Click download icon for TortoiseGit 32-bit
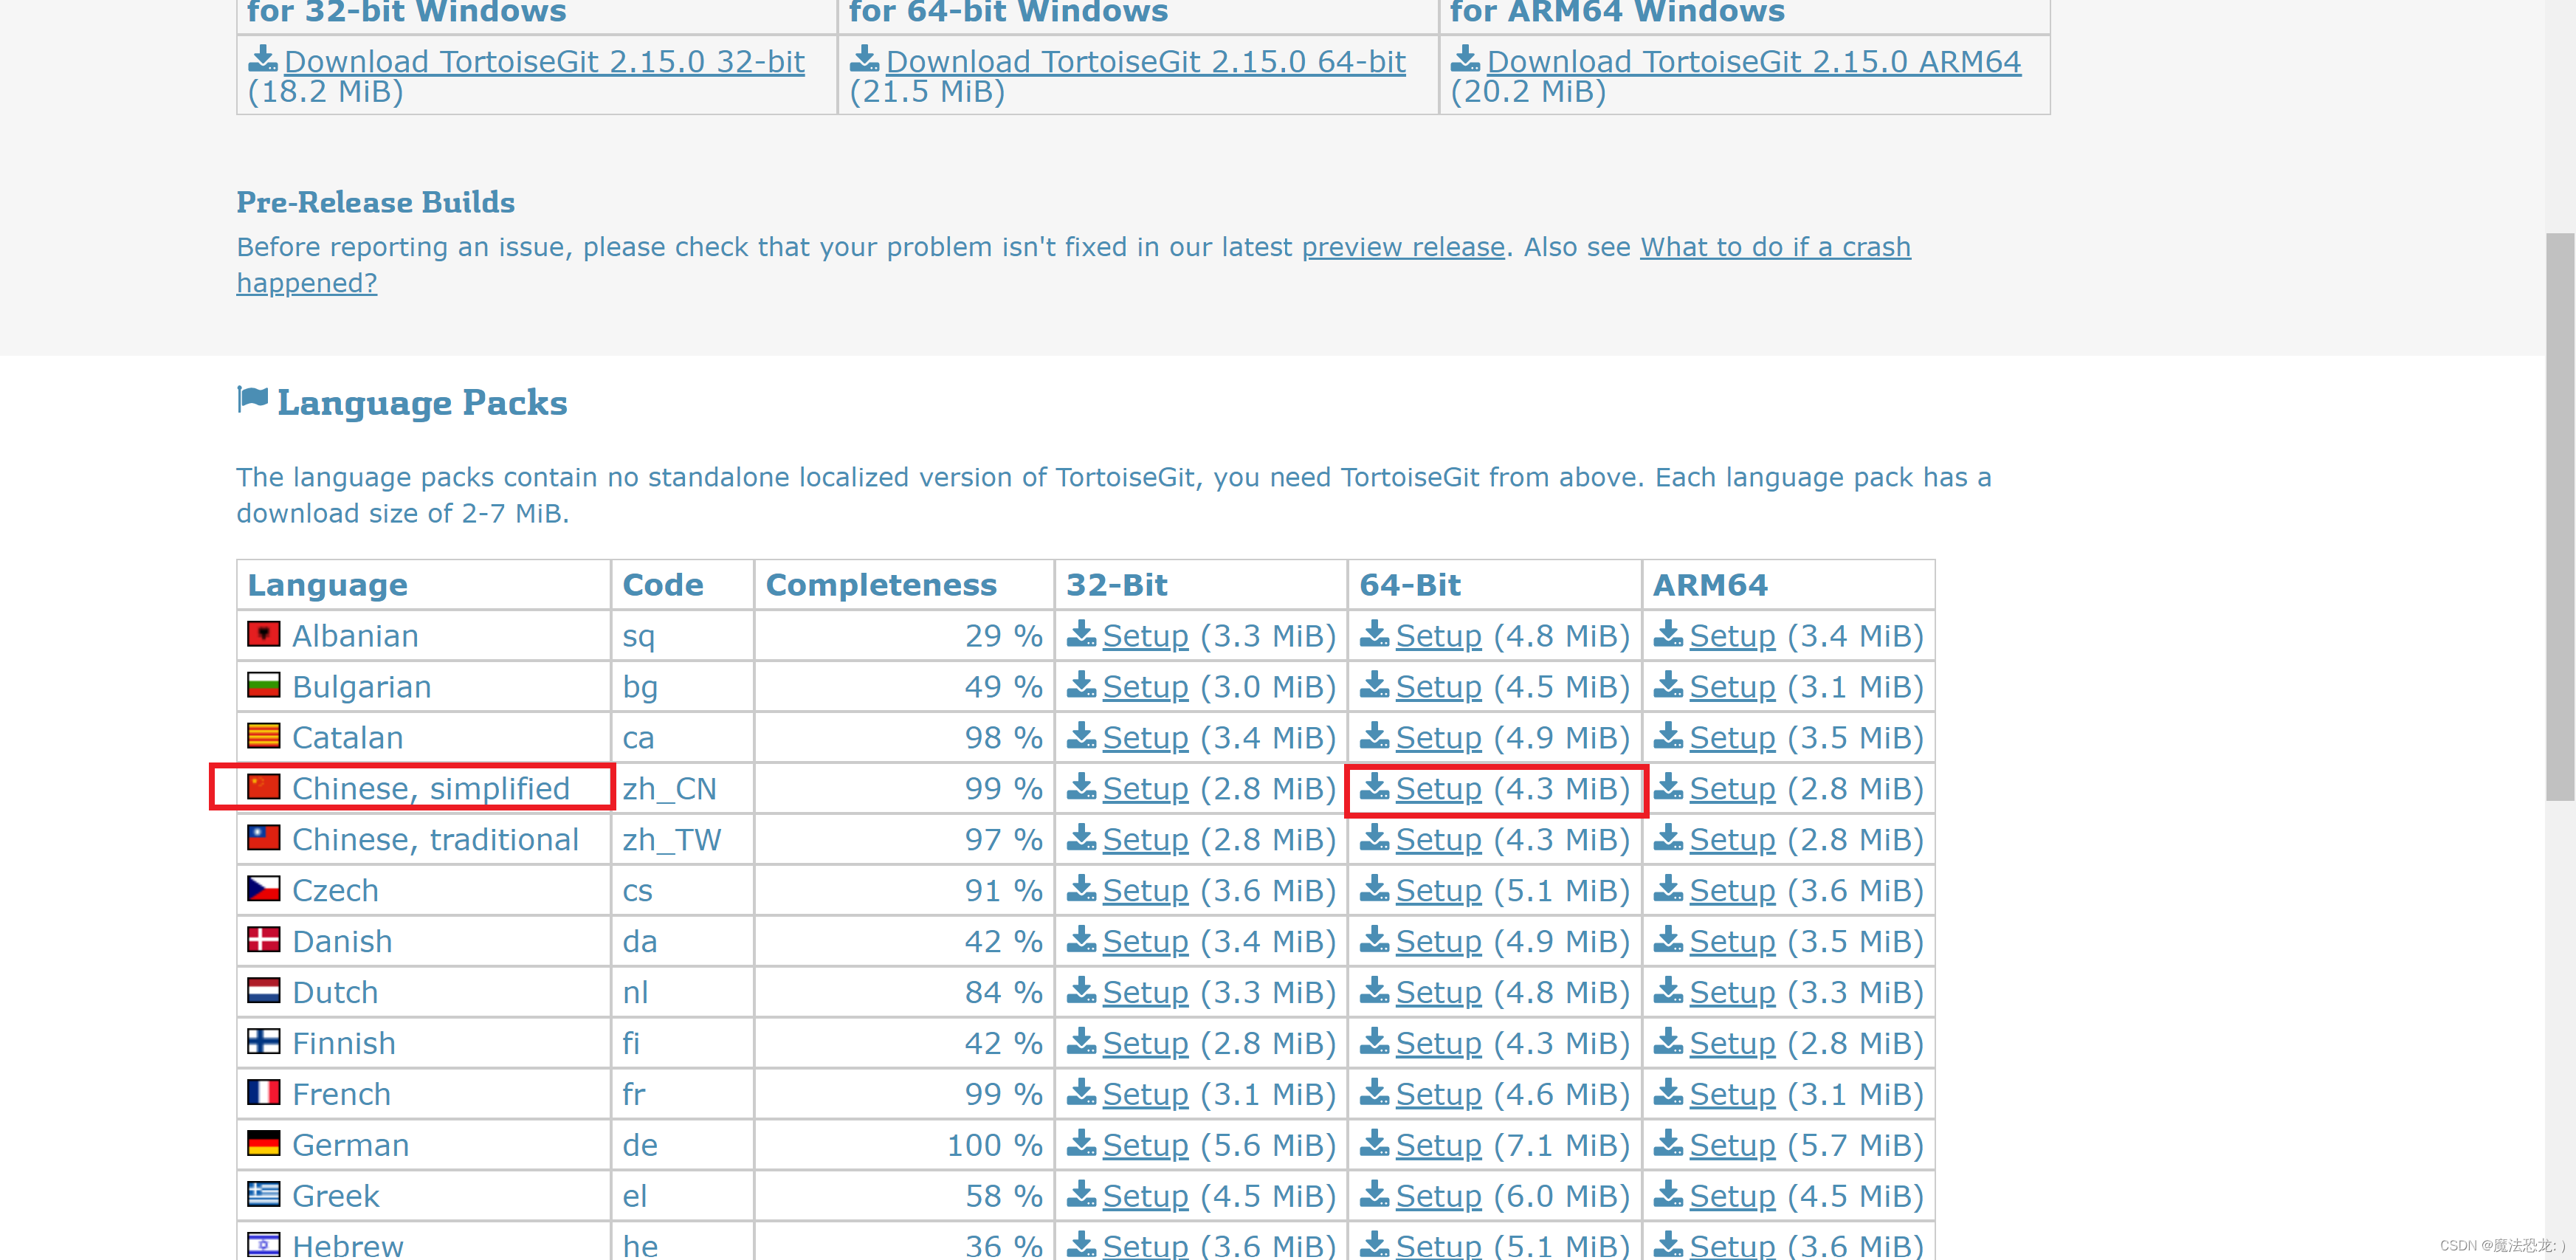The width and height of the screenshot is (2576, 1260). pyautogui.click(x=263, y=59)
